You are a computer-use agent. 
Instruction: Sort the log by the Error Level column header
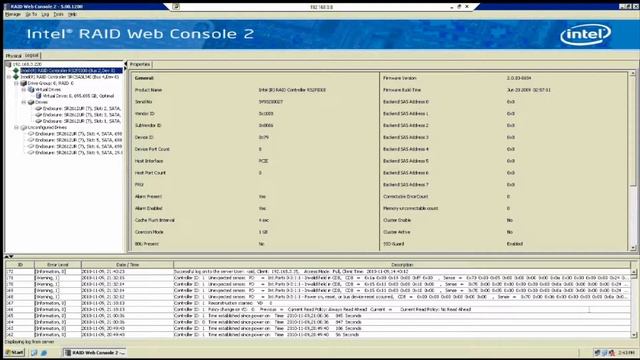58,265
